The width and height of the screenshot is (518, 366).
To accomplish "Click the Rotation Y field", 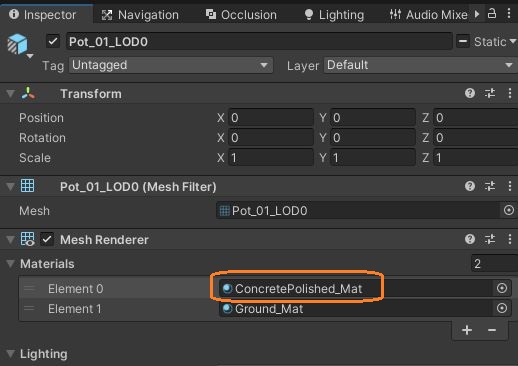I will coord(373,138).
